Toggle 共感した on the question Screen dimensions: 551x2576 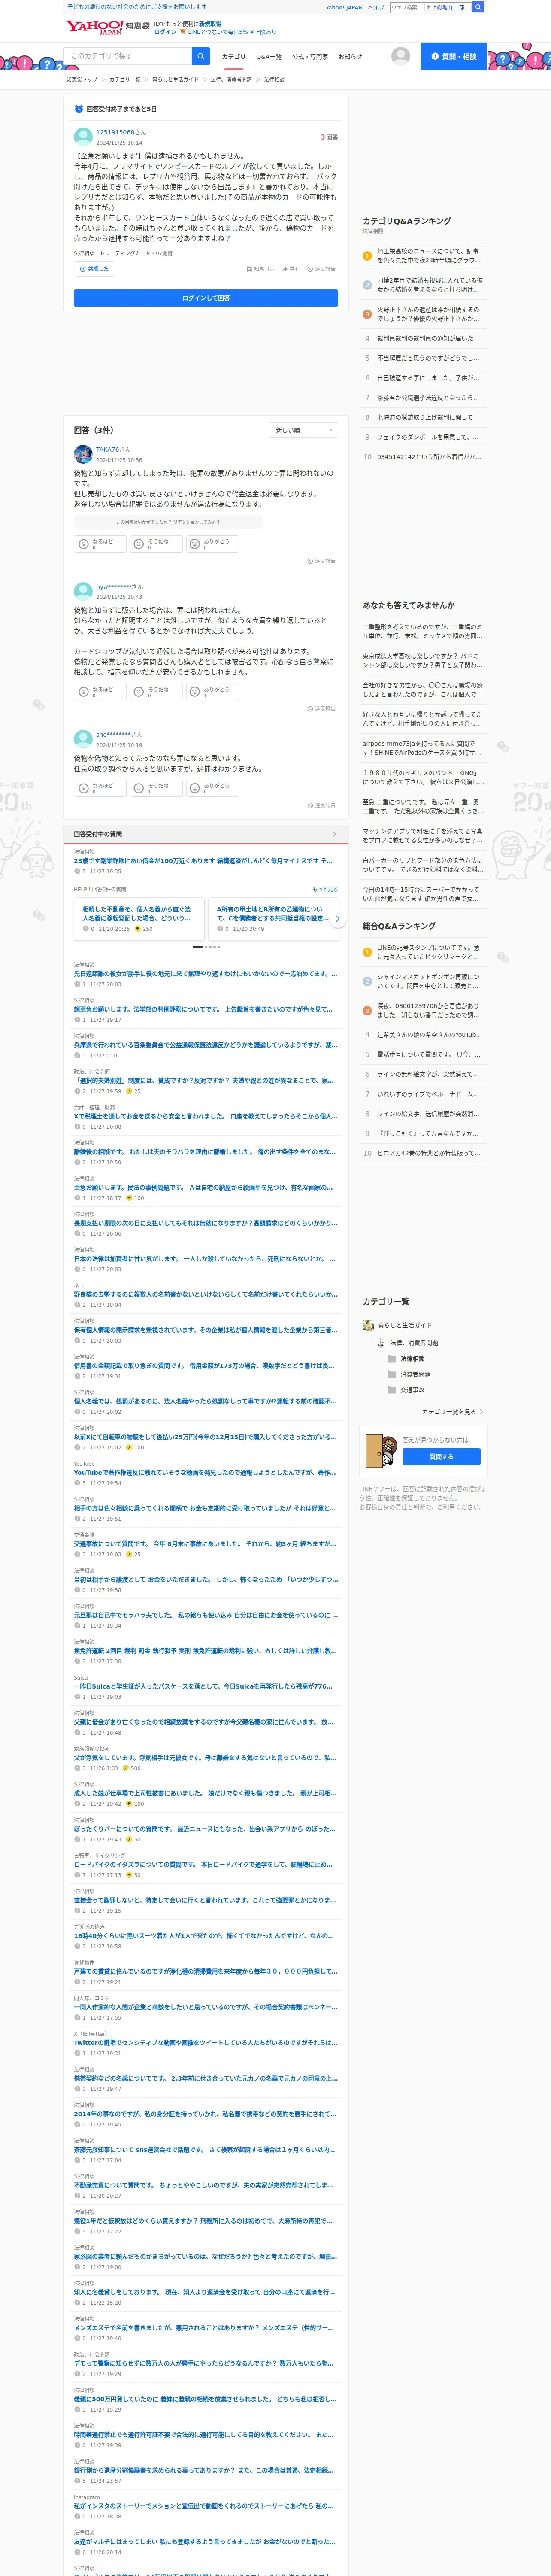click(x=93, y=269)
